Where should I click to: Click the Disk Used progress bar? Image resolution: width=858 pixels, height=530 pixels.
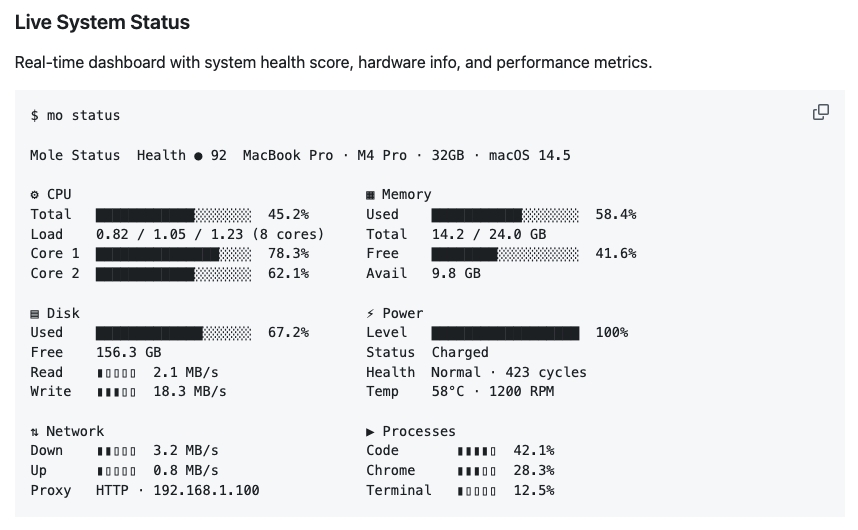(173, 332)
